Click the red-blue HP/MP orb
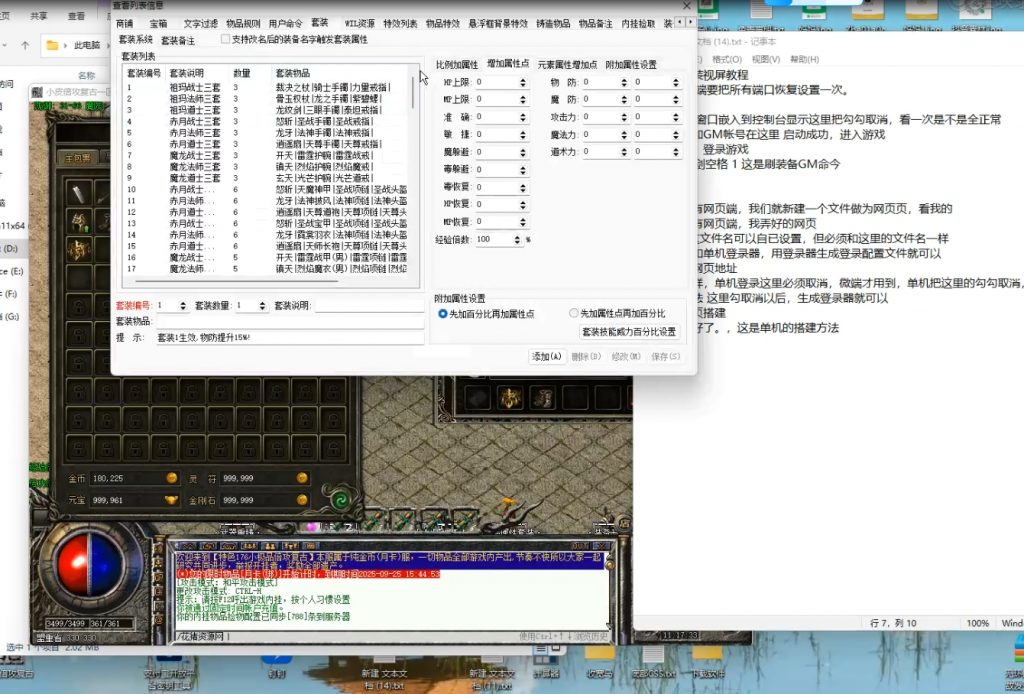 [91, 565]
